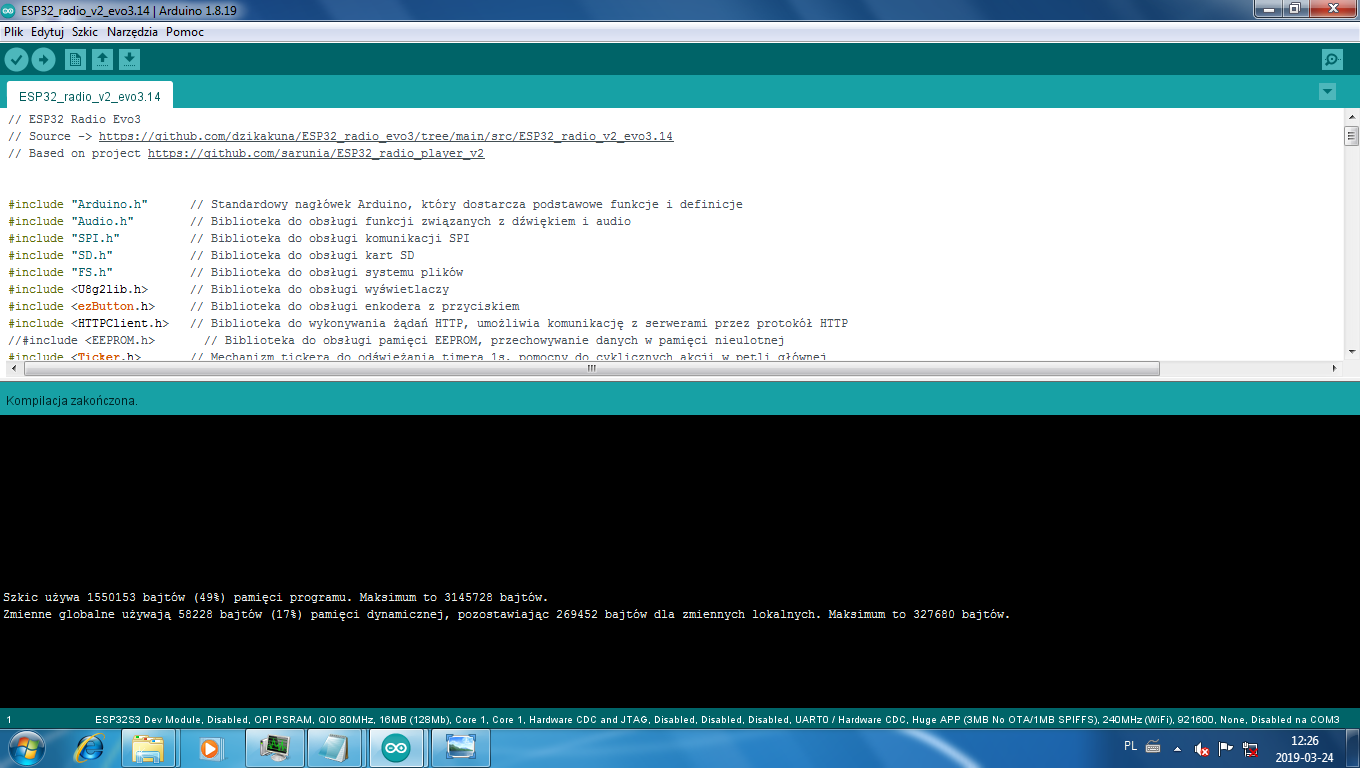Viewport: 1360px width, 768px height.
Task: Click the "Kompilacja zakończona." status message
Action: 72,400
